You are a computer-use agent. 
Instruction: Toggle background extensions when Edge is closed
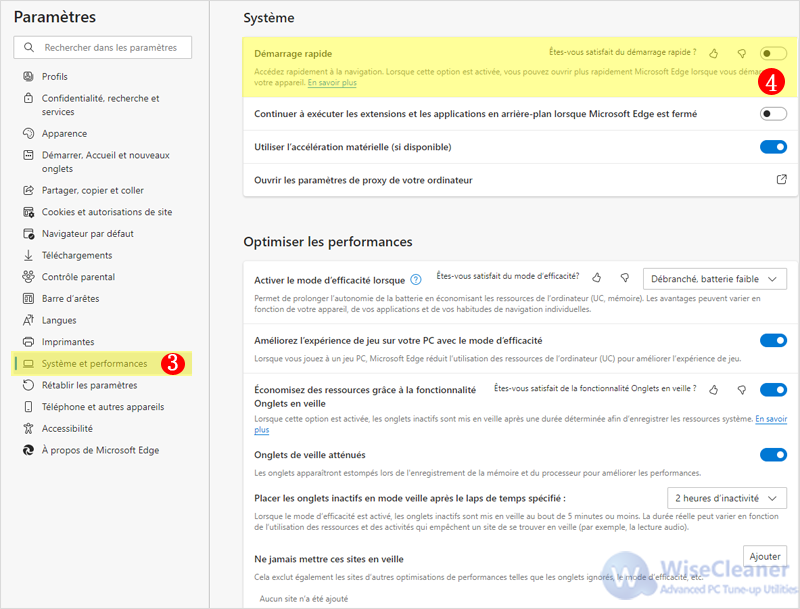(773, 114)
